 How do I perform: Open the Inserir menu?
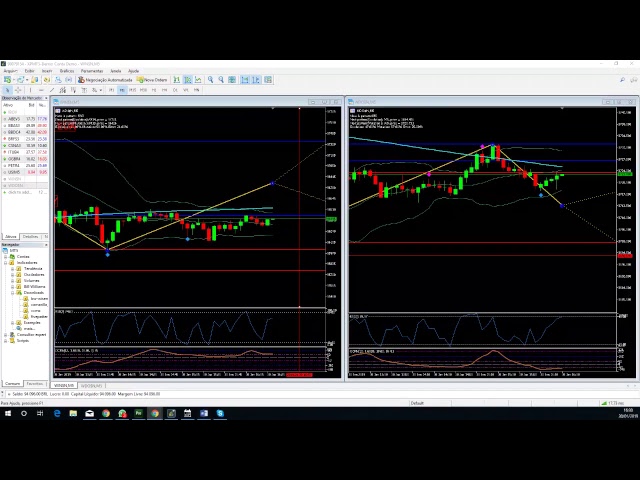[x=47, y=71]
